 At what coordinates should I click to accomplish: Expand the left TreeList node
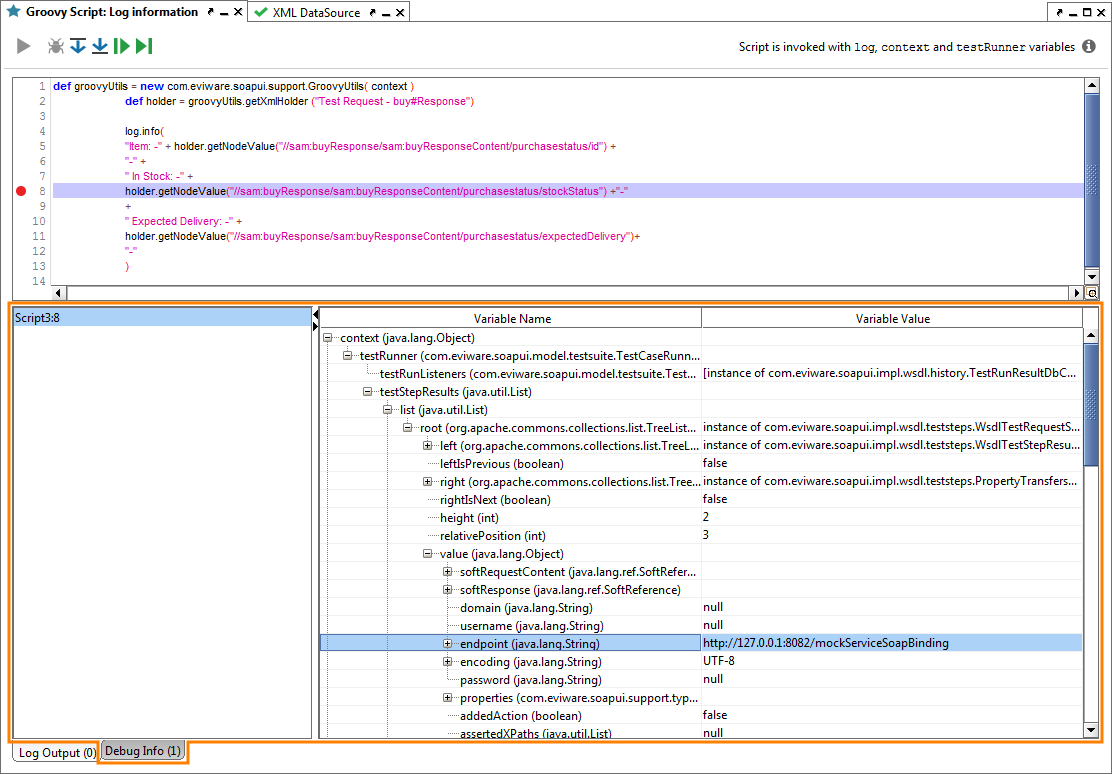tap(428, 446)
